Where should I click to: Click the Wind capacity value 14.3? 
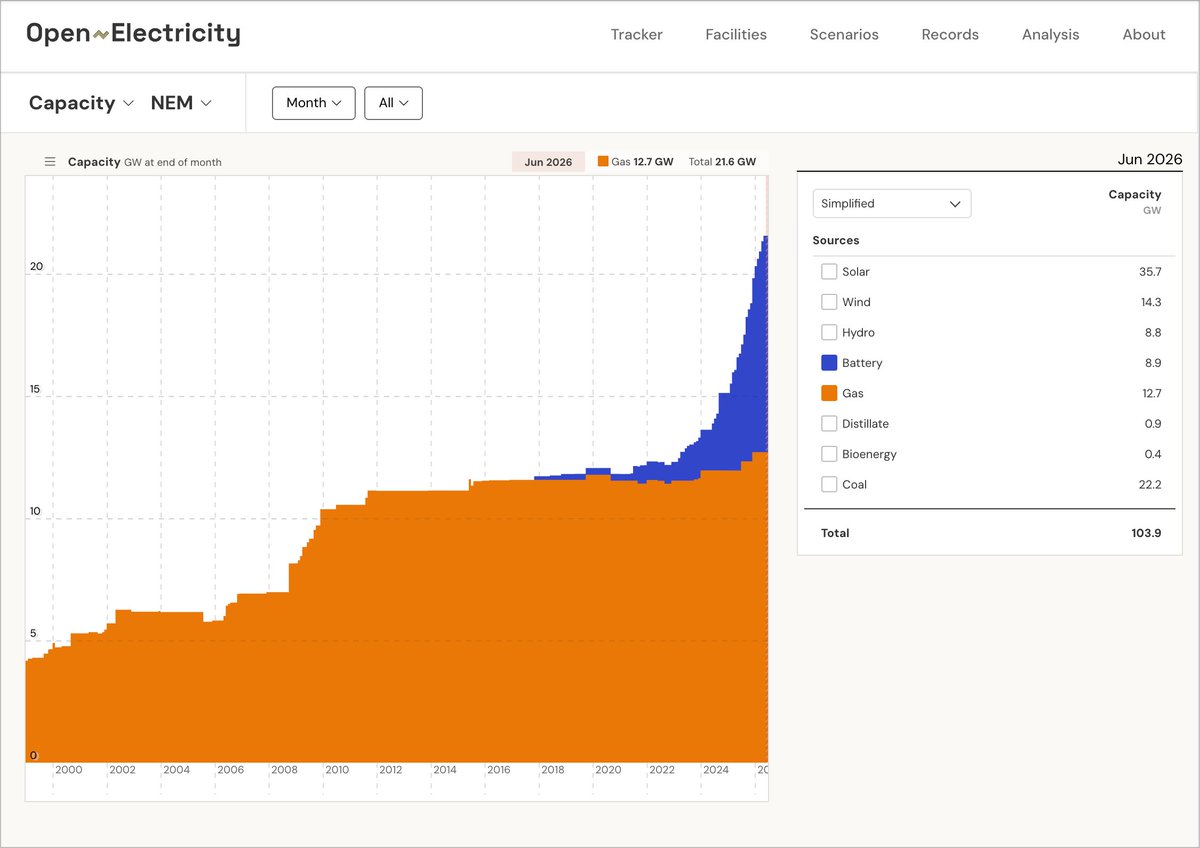pyautogui.click(x=1151, y=302)
